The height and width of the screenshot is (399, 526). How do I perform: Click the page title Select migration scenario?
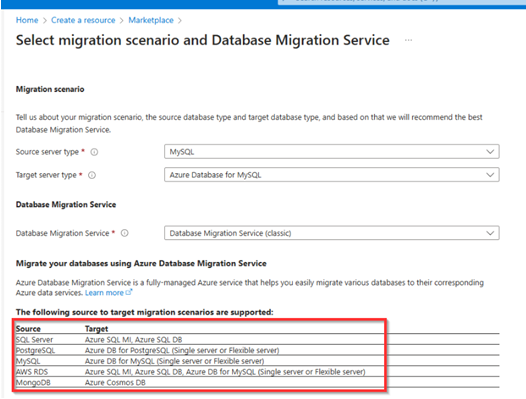point(203,40)
